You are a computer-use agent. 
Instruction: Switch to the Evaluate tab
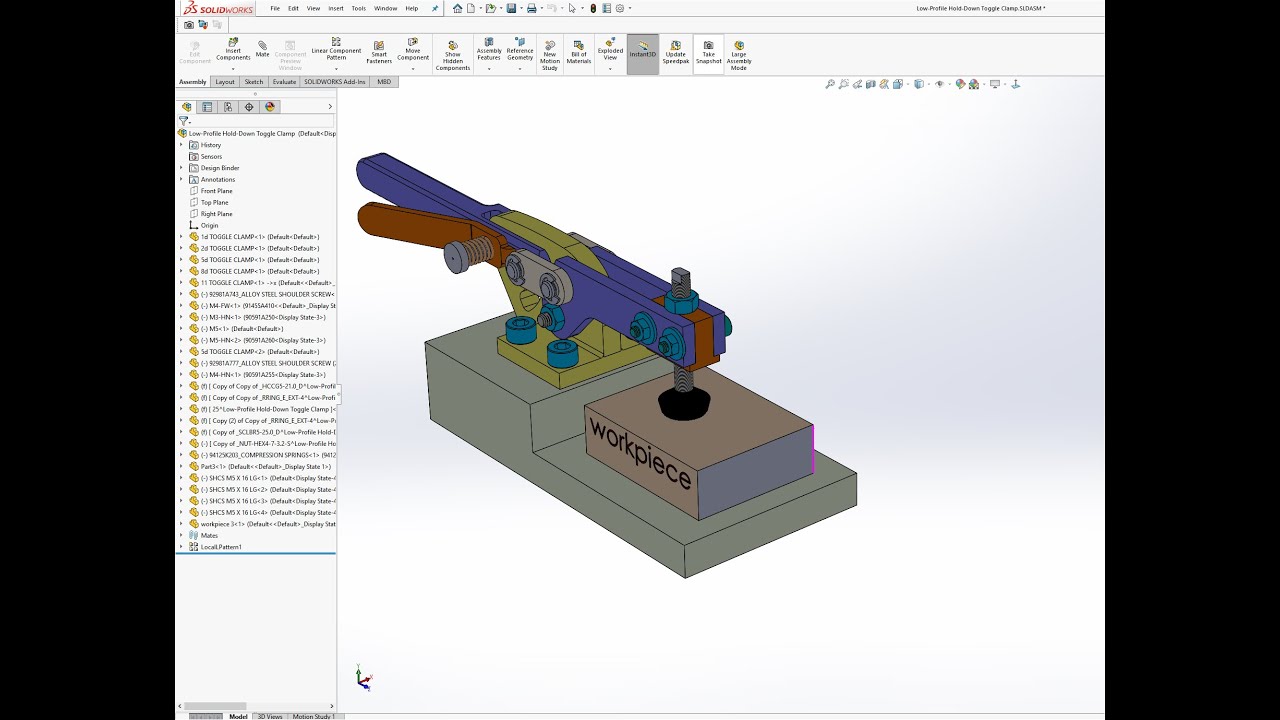point(284,82)
